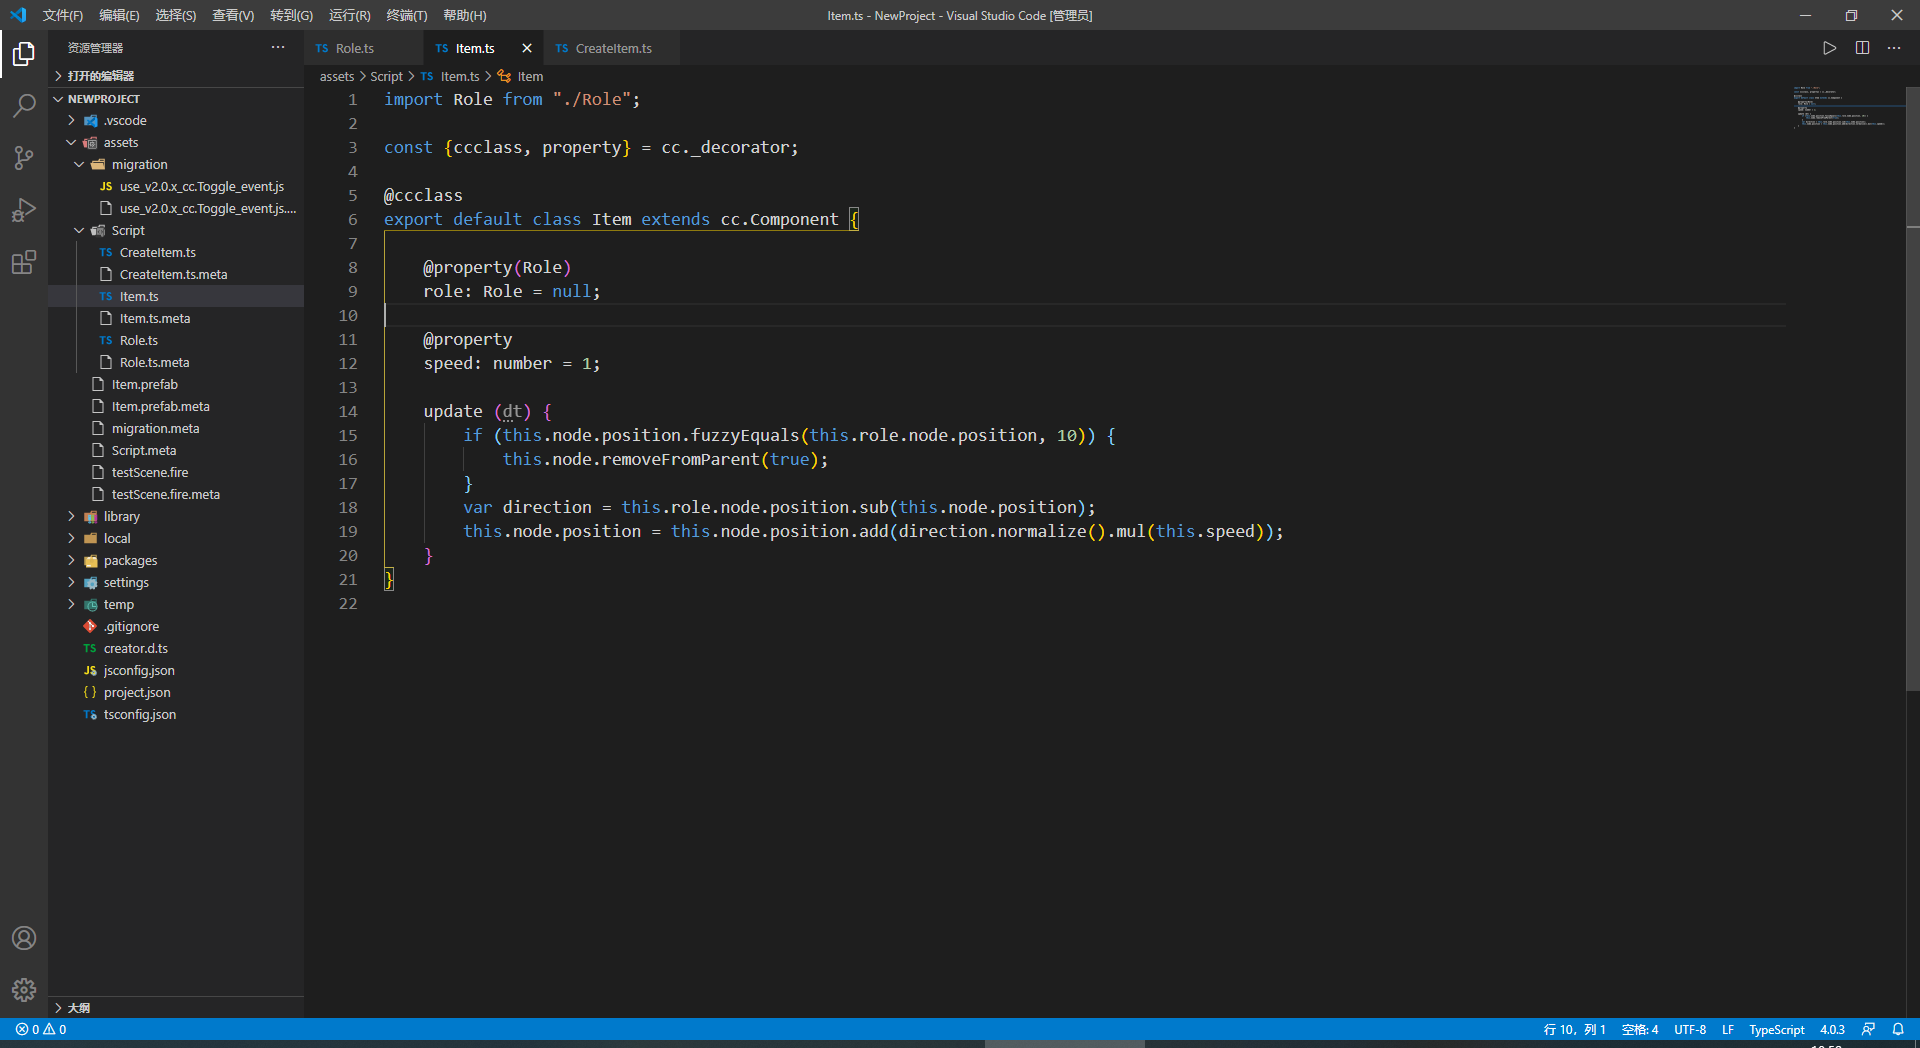This screenshot has width=1920, height=1048.
Task: Open the Search view in activity bar
Action: (24, 106)
